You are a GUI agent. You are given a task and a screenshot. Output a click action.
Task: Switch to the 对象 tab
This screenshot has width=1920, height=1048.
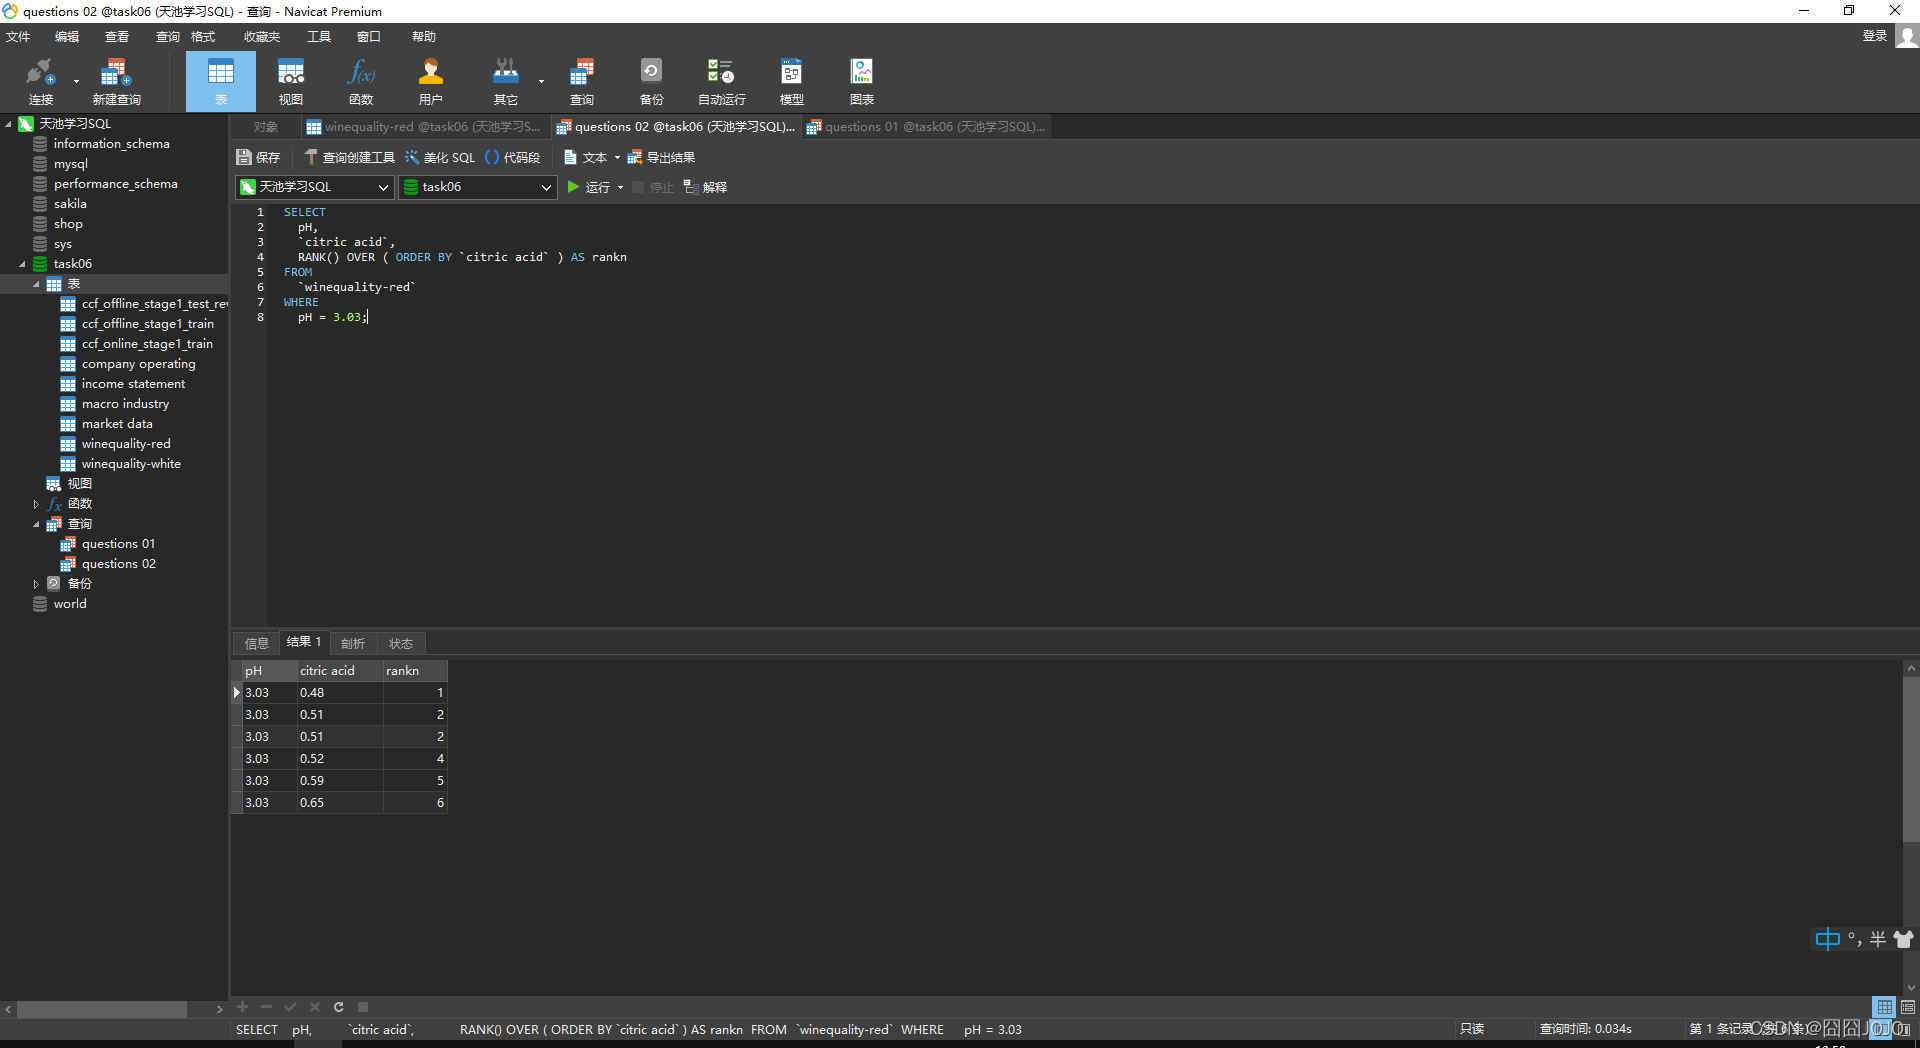266,127
